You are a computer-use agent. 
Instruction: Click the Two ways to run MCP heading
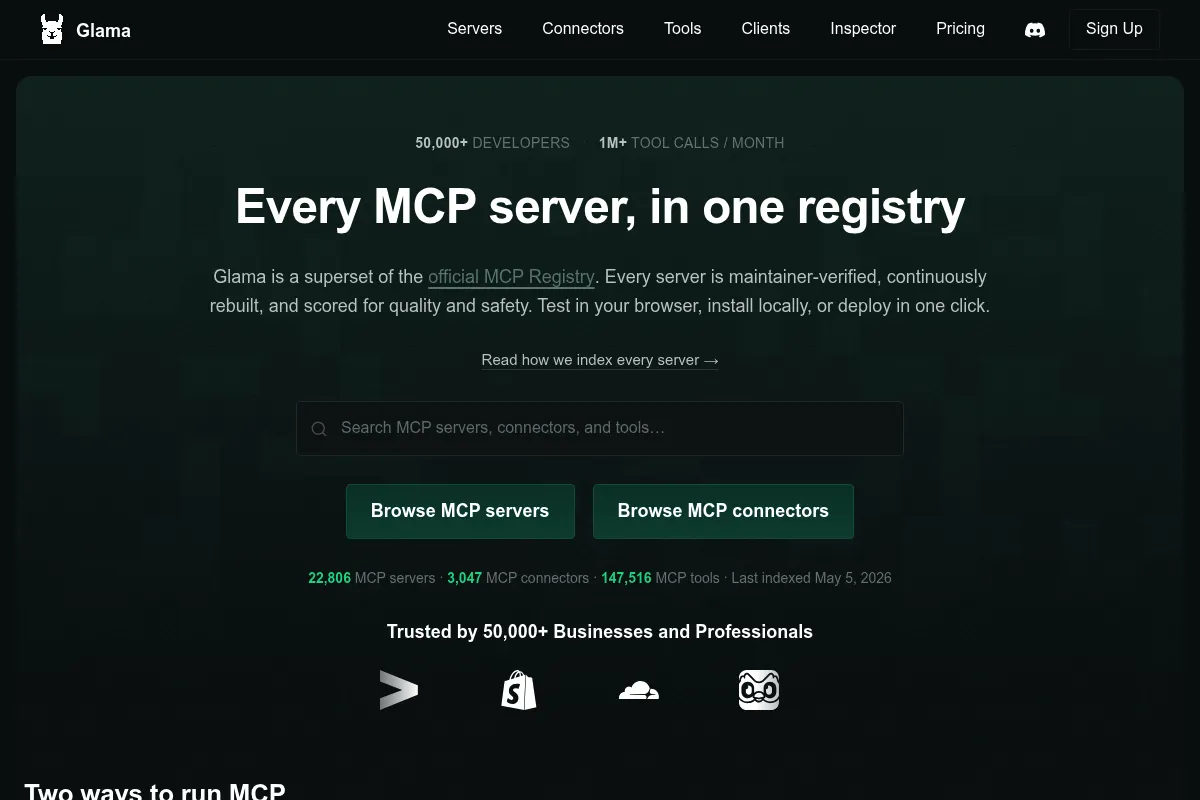coord(155,790)
